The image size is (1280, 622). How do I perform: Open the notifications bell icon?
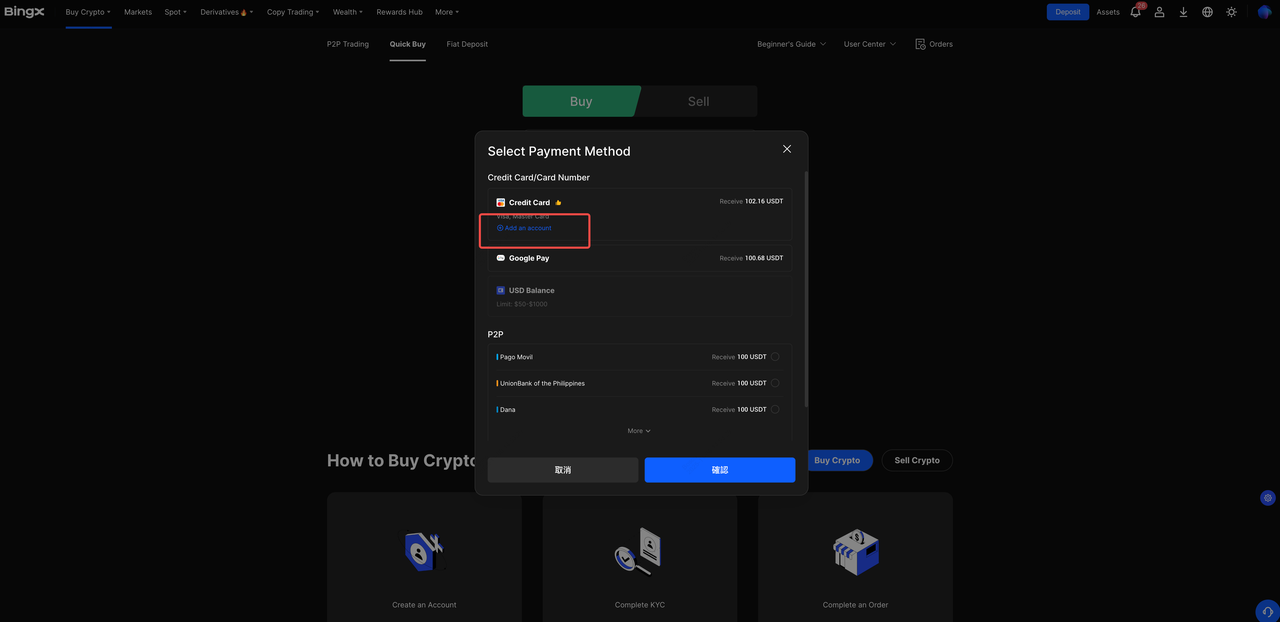tap(1135, 12)
